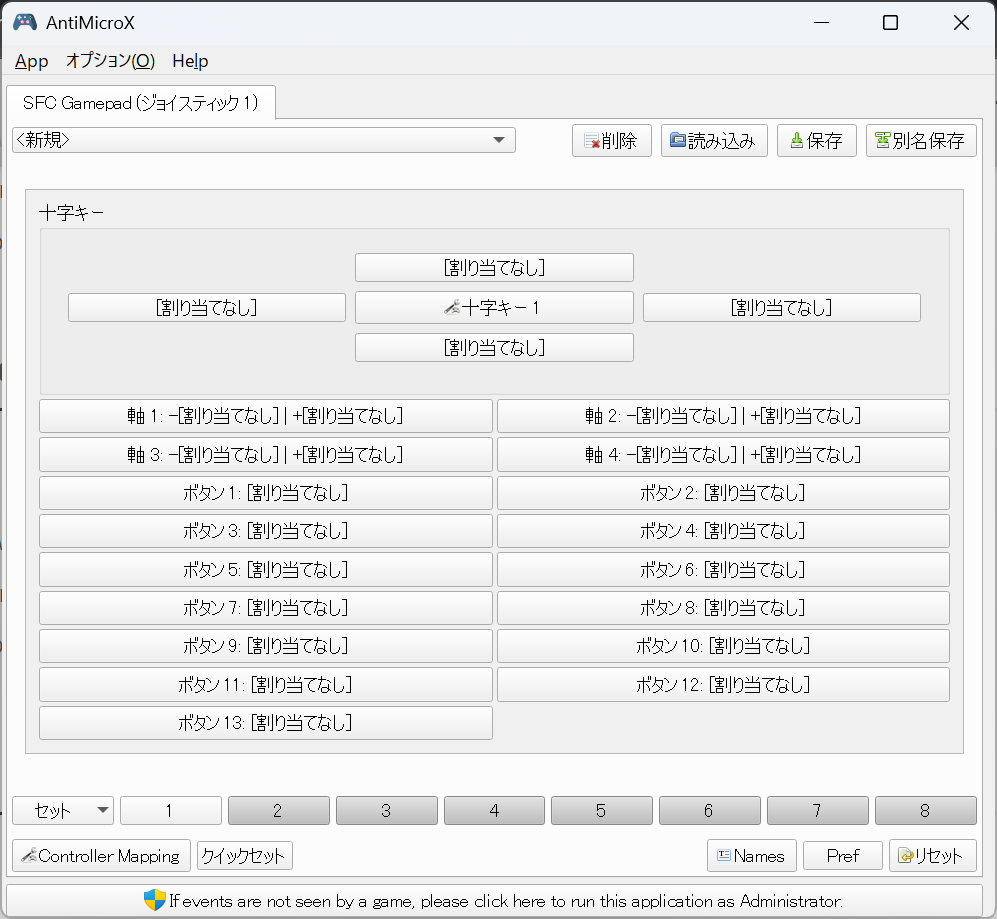Switch to set 8
The height and width of the screenshot is (919, 997).
[925, 811]
